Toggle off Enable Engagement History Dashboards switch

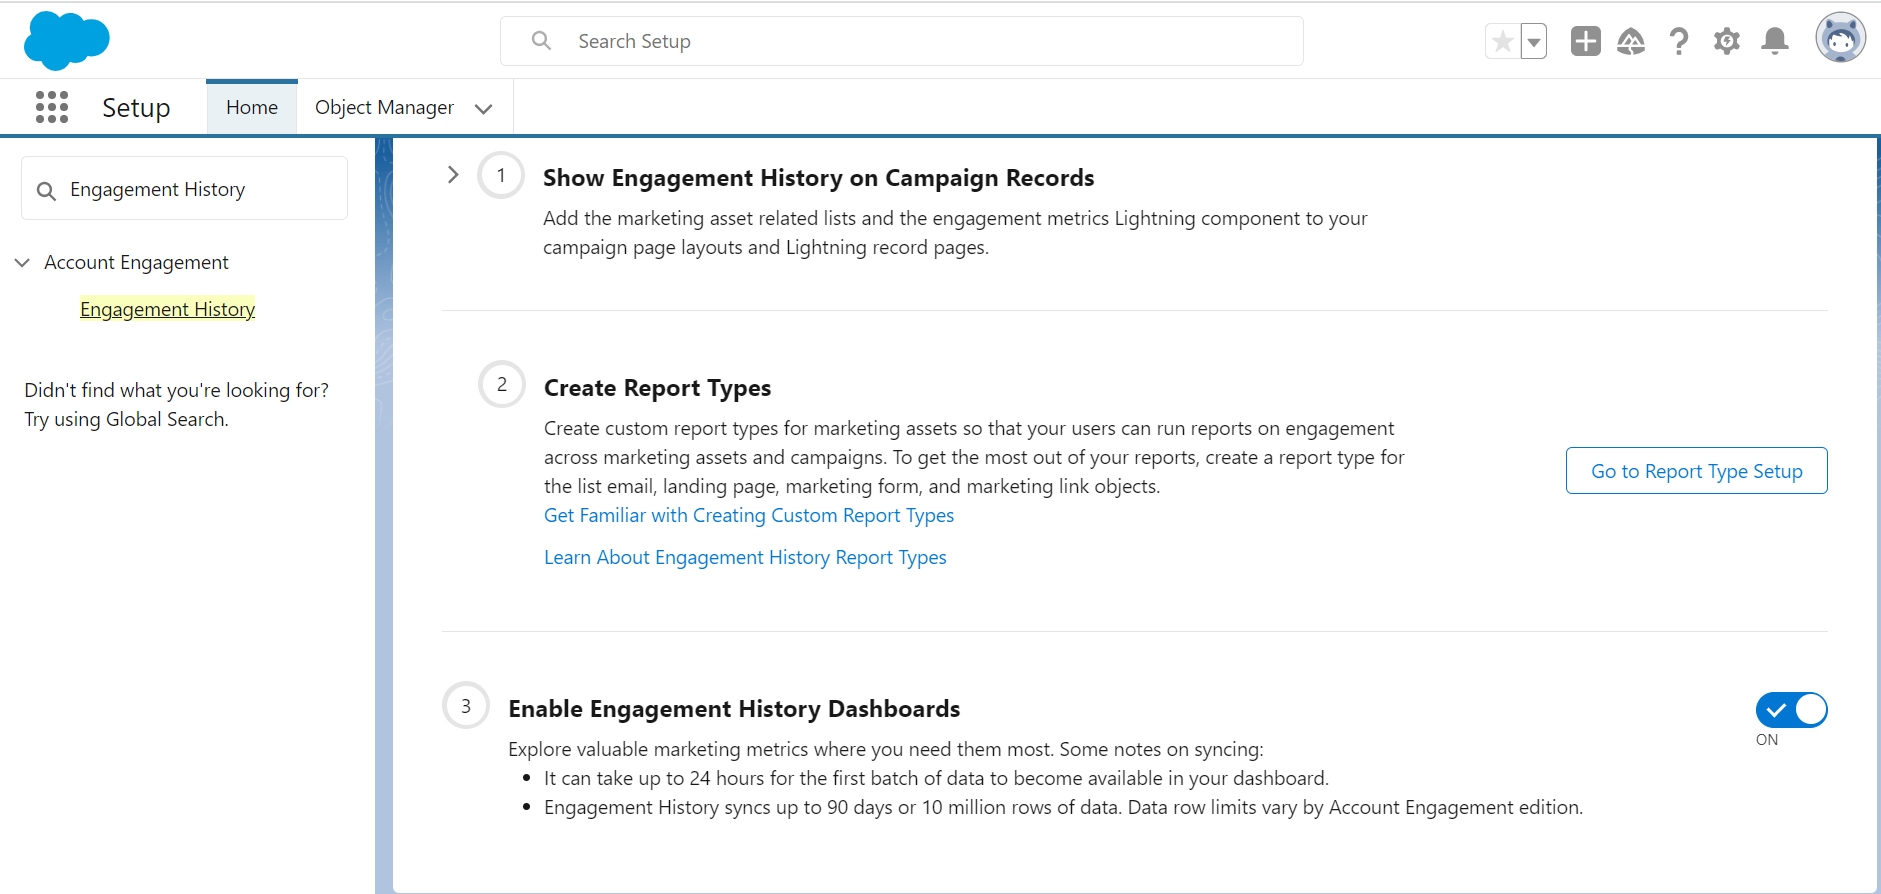point(1791,710)
